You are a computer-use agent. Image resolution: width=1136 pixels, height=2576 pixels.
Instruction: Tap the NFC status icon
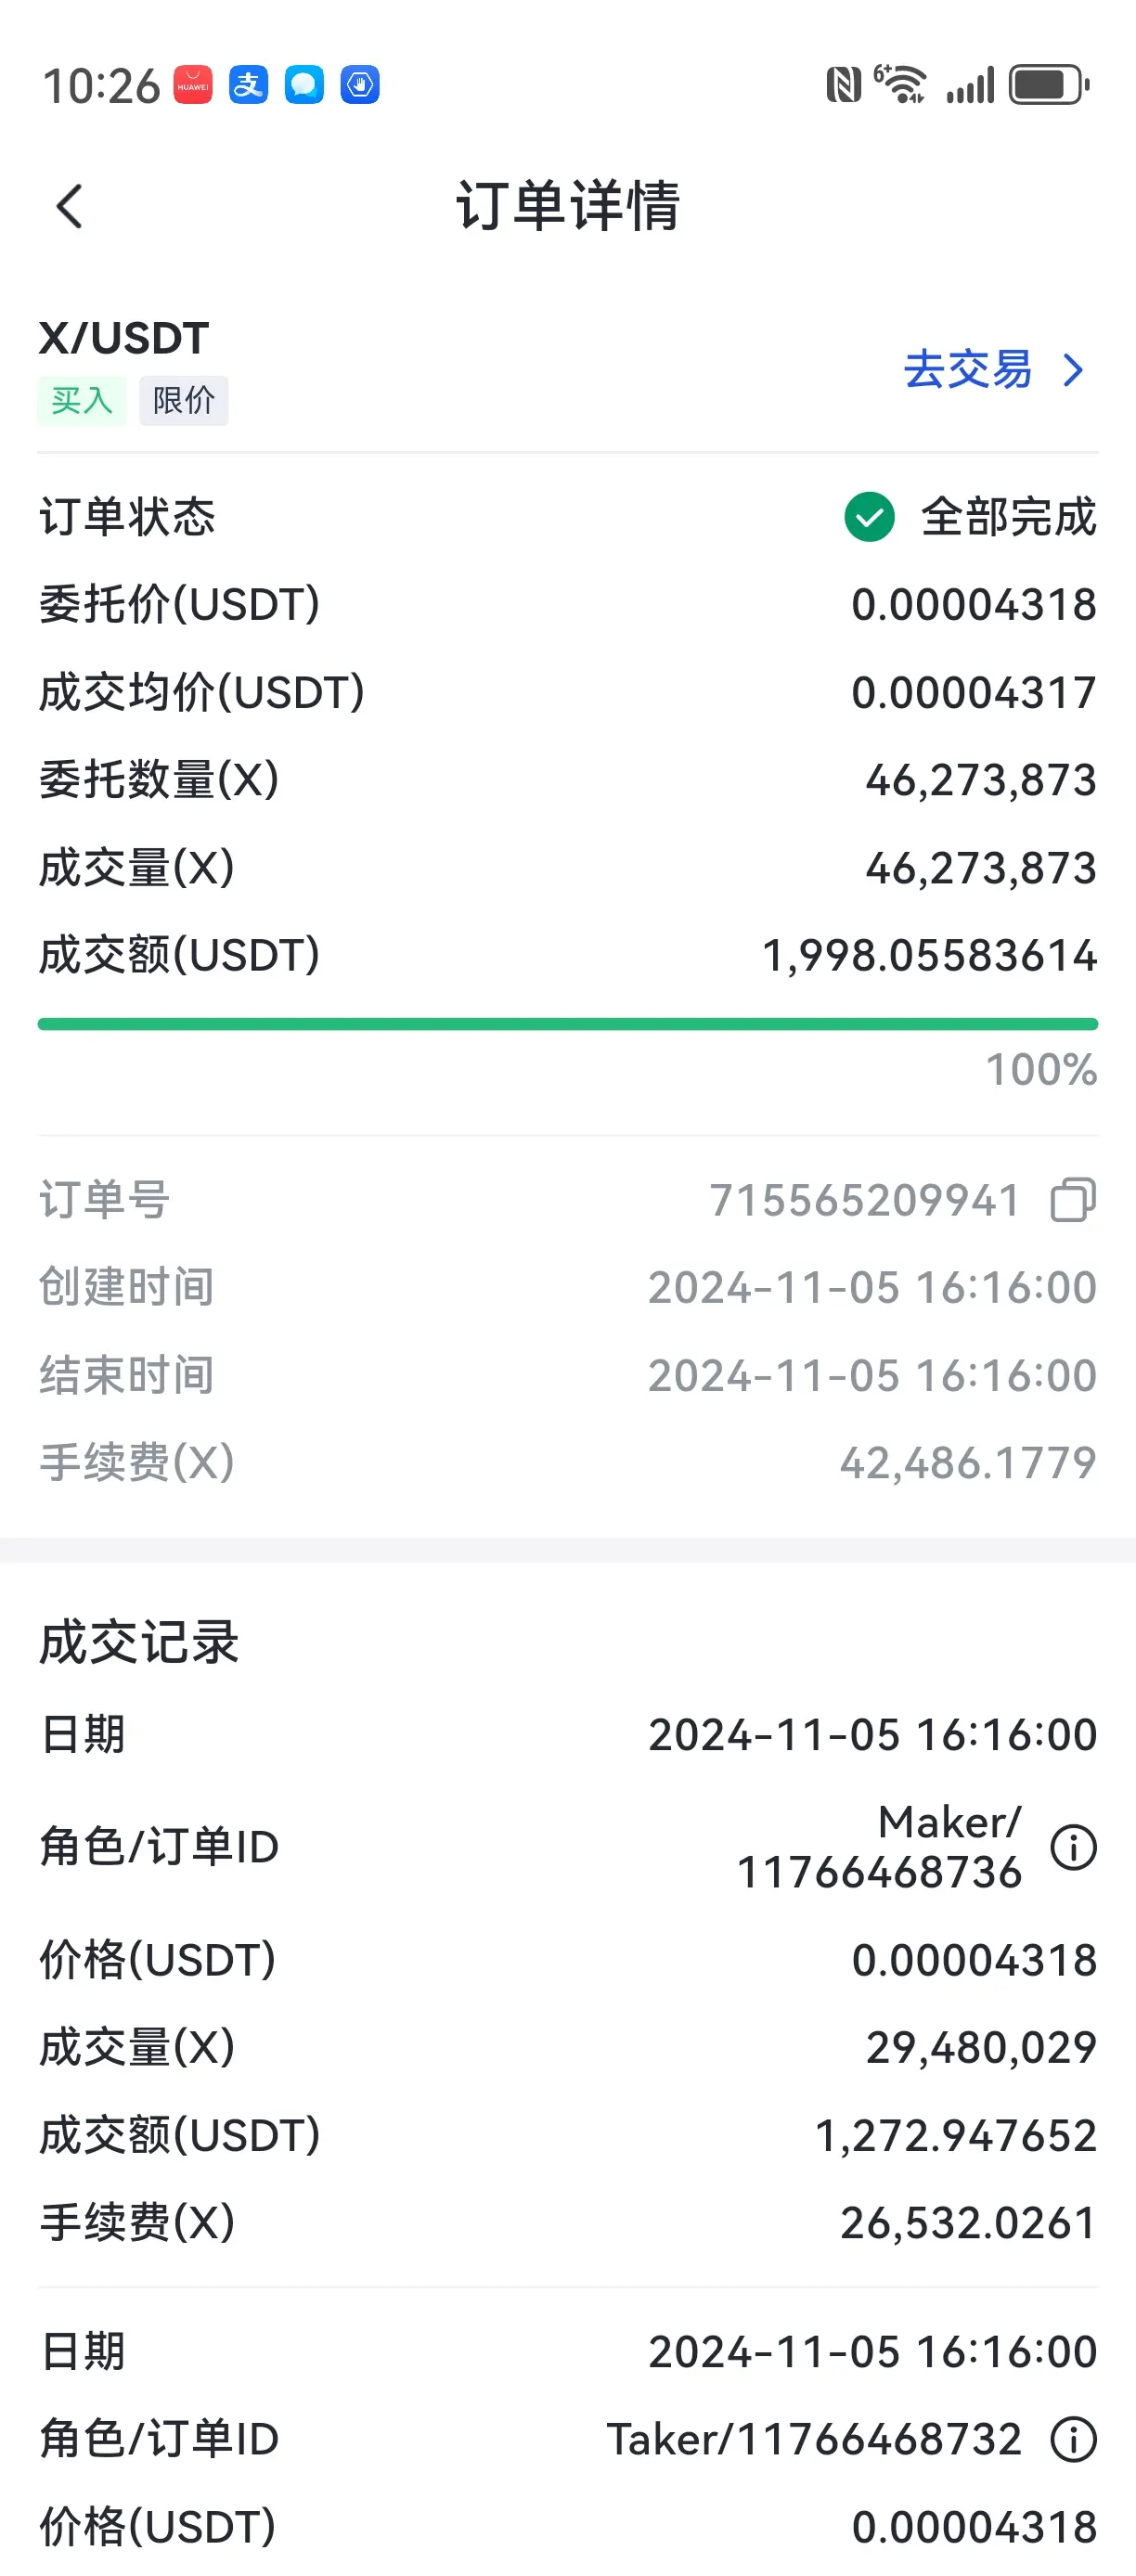point(843,85)
